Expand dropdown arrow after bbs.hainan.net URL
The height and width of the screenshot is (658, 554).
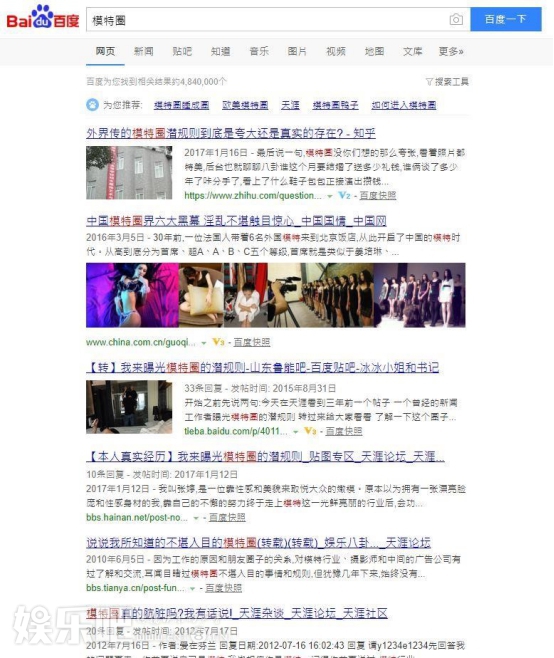click(x=196, y=518)
